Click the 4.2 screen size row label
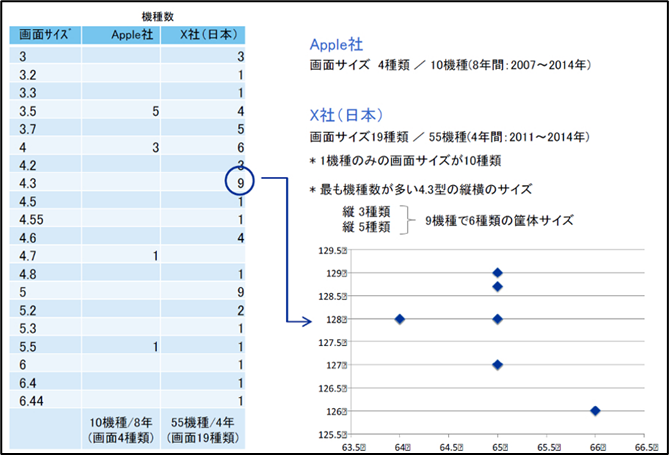This screenshot has height=455, width=669. pos(28,166)
